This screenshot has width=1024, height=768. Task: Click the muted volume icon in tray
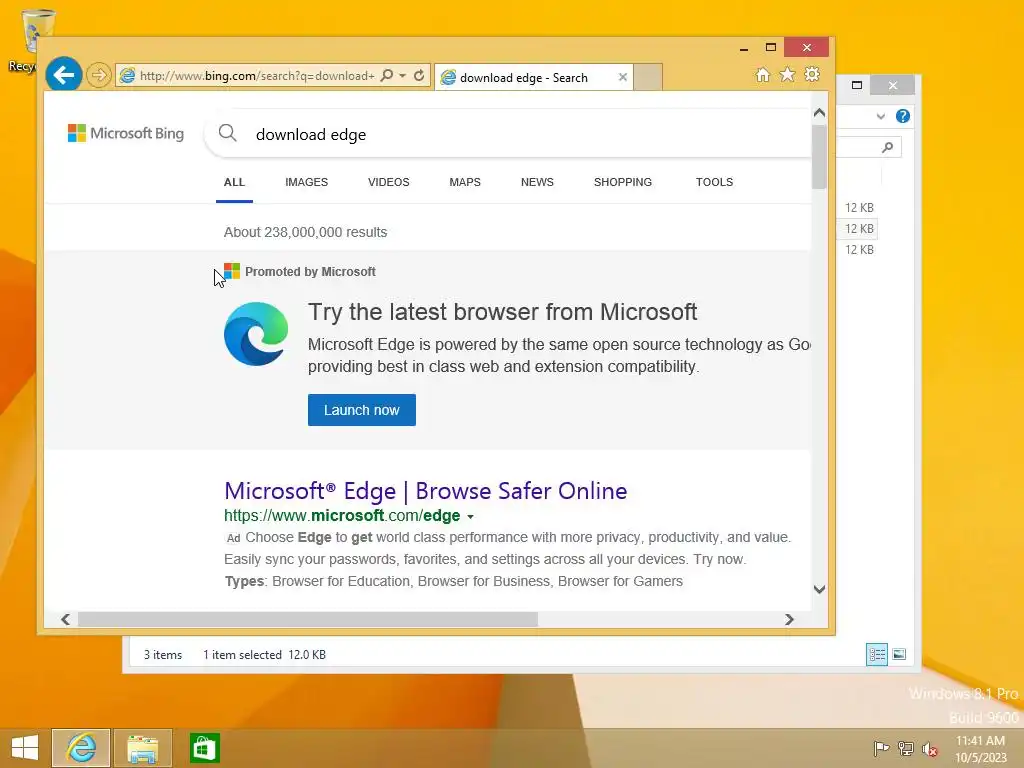point(930,748)
